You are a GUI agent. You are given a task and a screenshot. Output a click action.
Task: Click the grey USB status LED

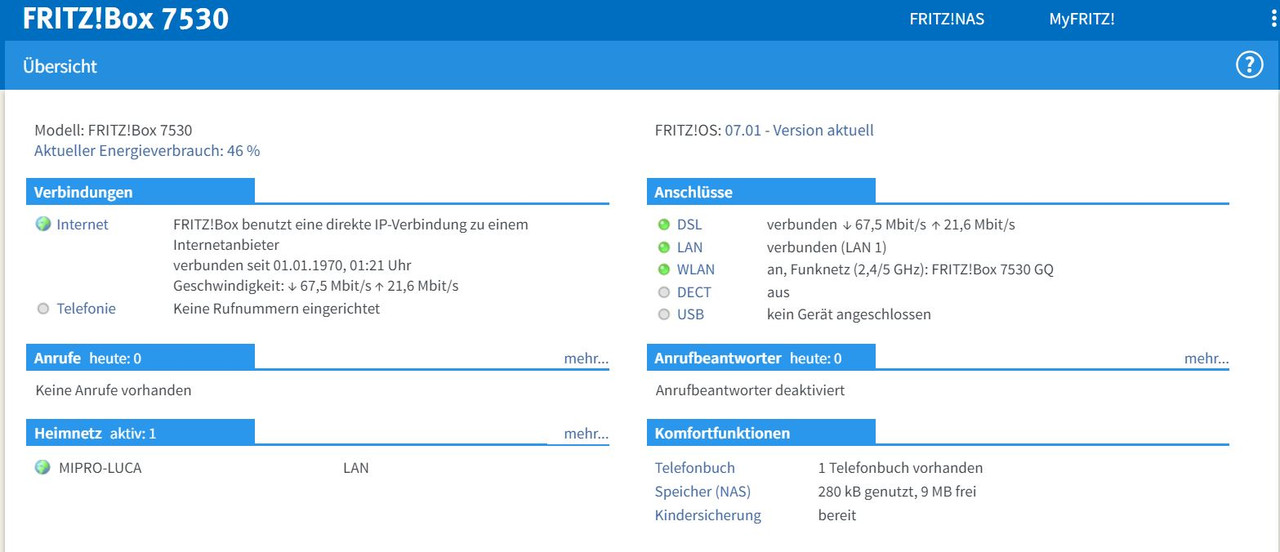click(664, 314)
